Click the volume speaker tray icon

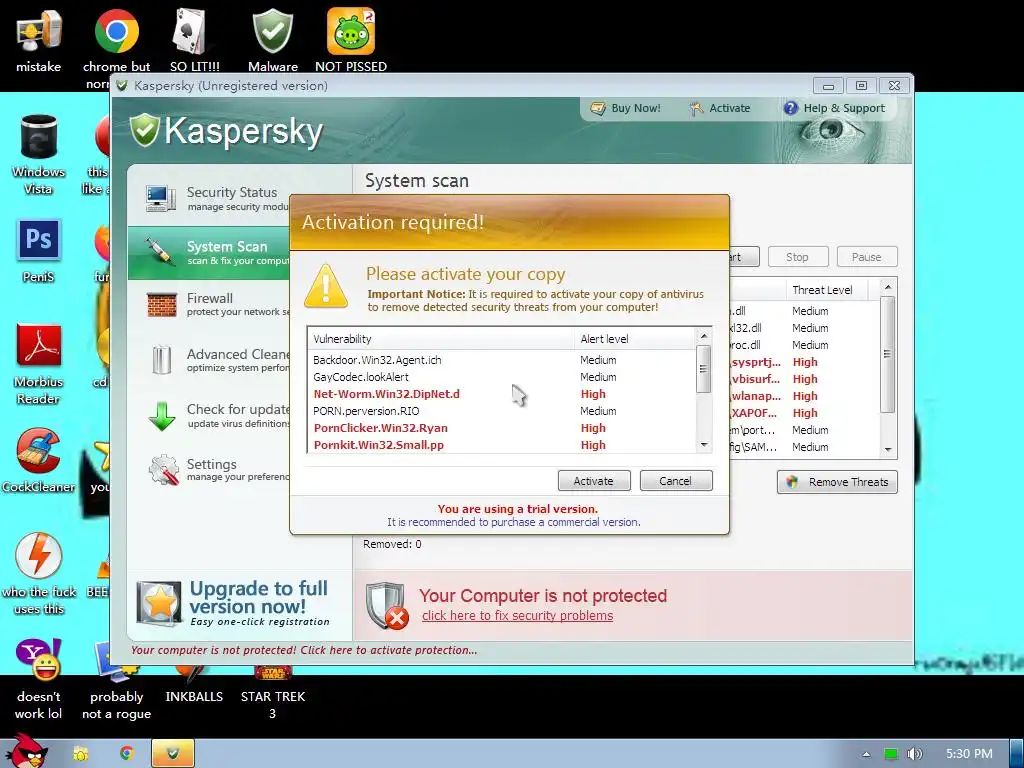tap(915, 754)
